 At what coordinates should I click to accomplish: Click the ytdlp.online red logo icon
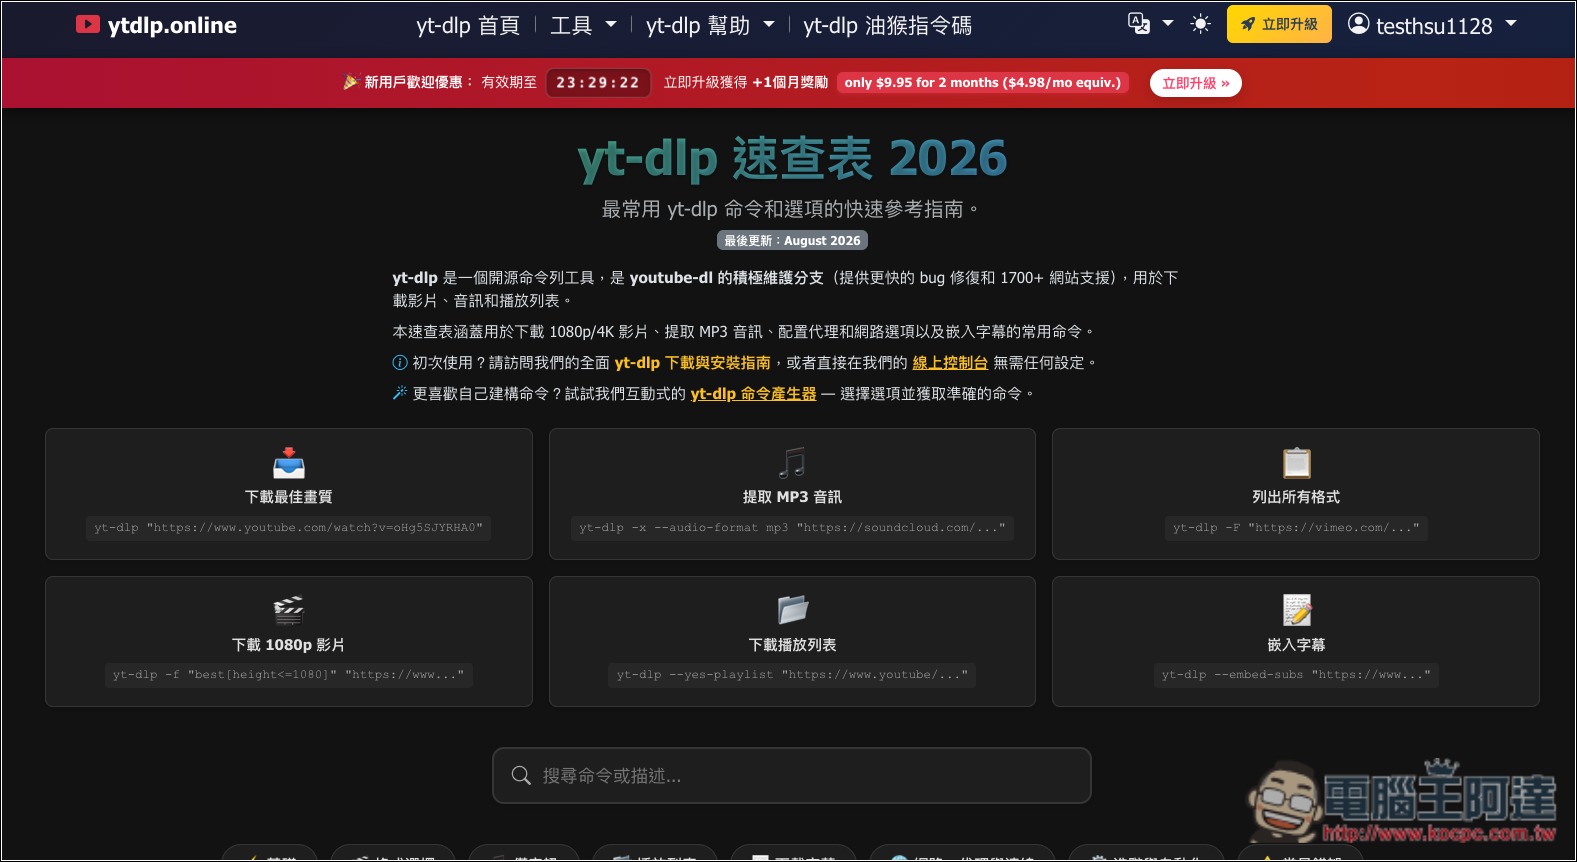point(88,25)
